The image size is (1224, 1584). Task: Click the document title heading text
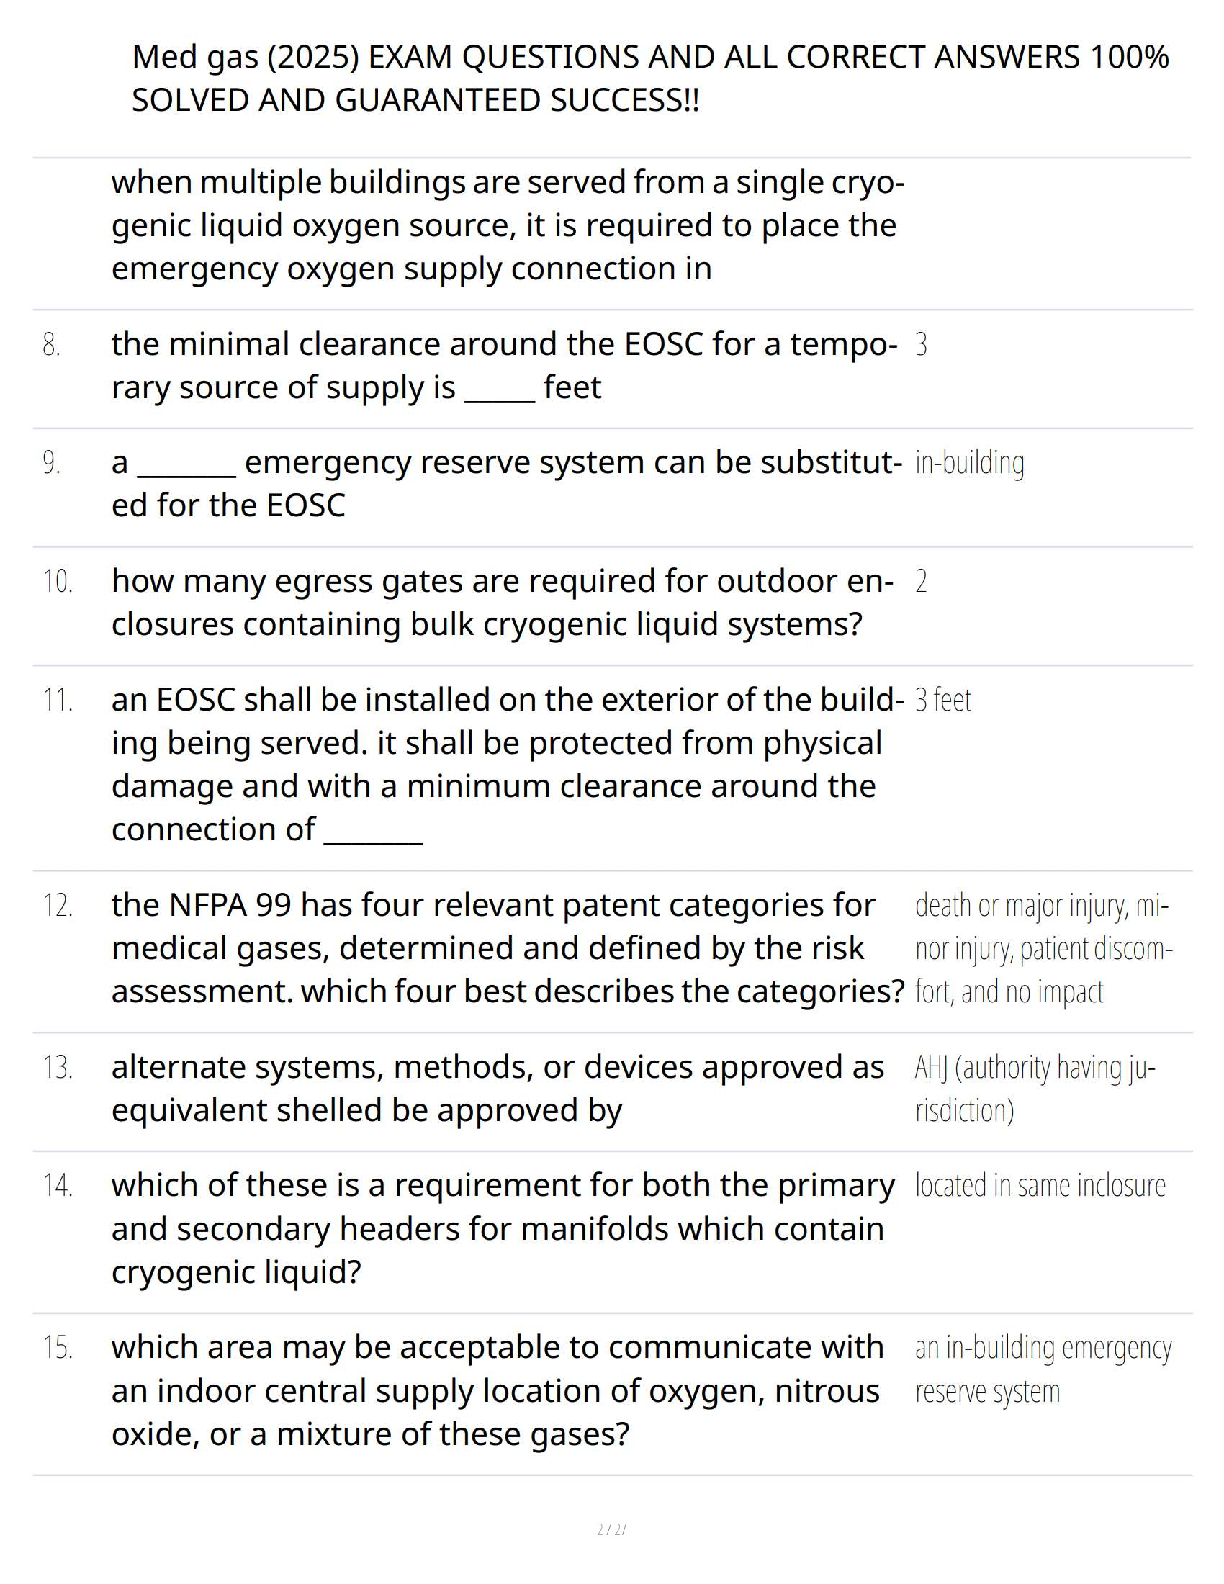point(650,78)
